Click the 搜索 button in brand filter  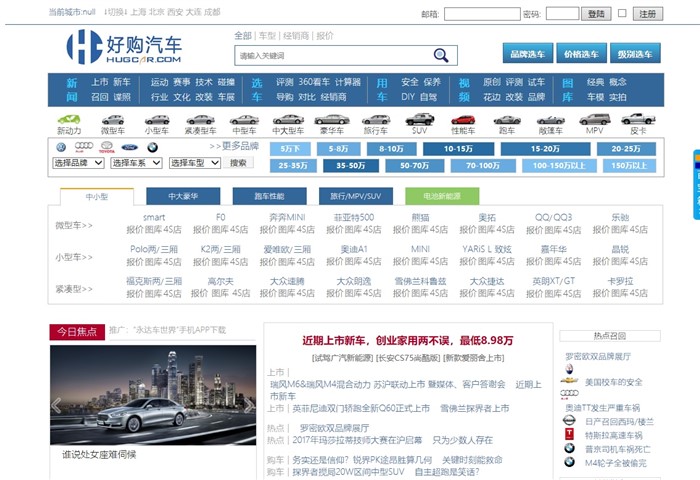click(x=238, y=163)
